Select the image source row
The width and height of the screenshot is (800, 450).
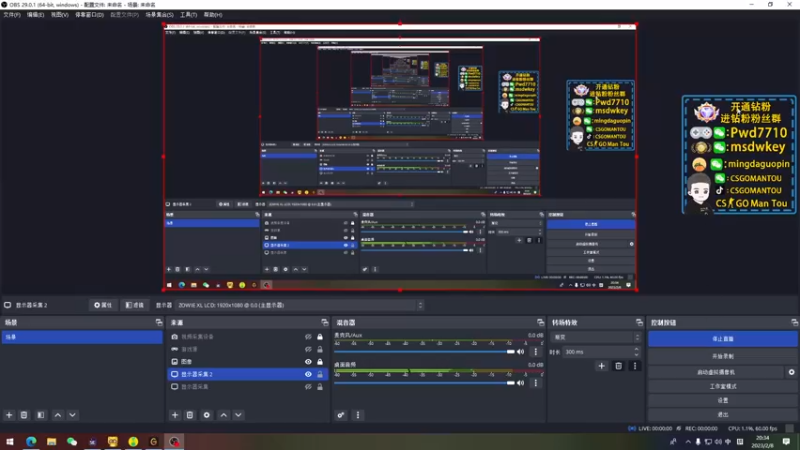[x=248, y=362]
